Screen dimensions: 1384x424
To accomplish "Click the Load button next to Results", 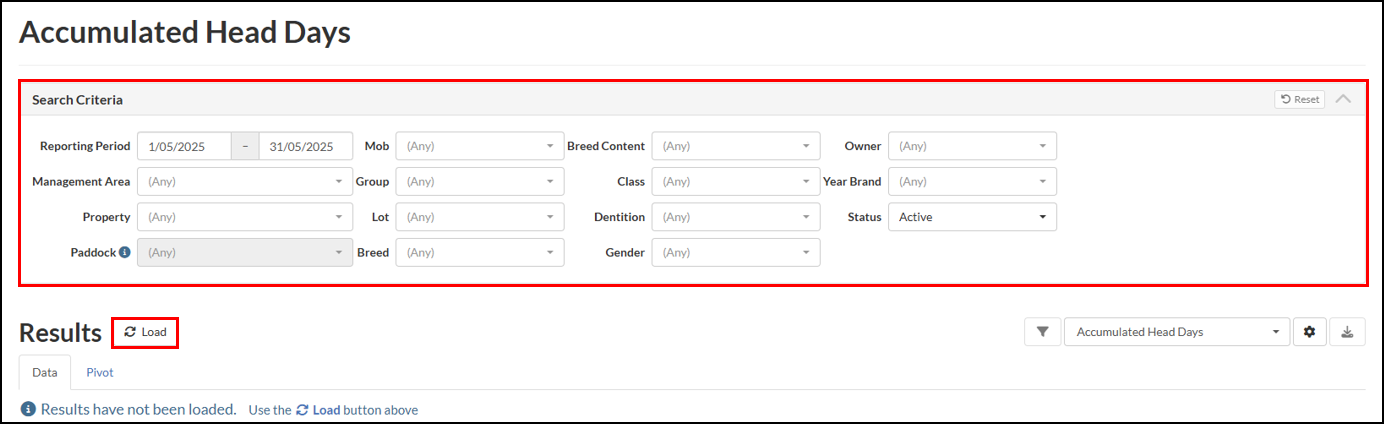I will [x=146, y=332].
